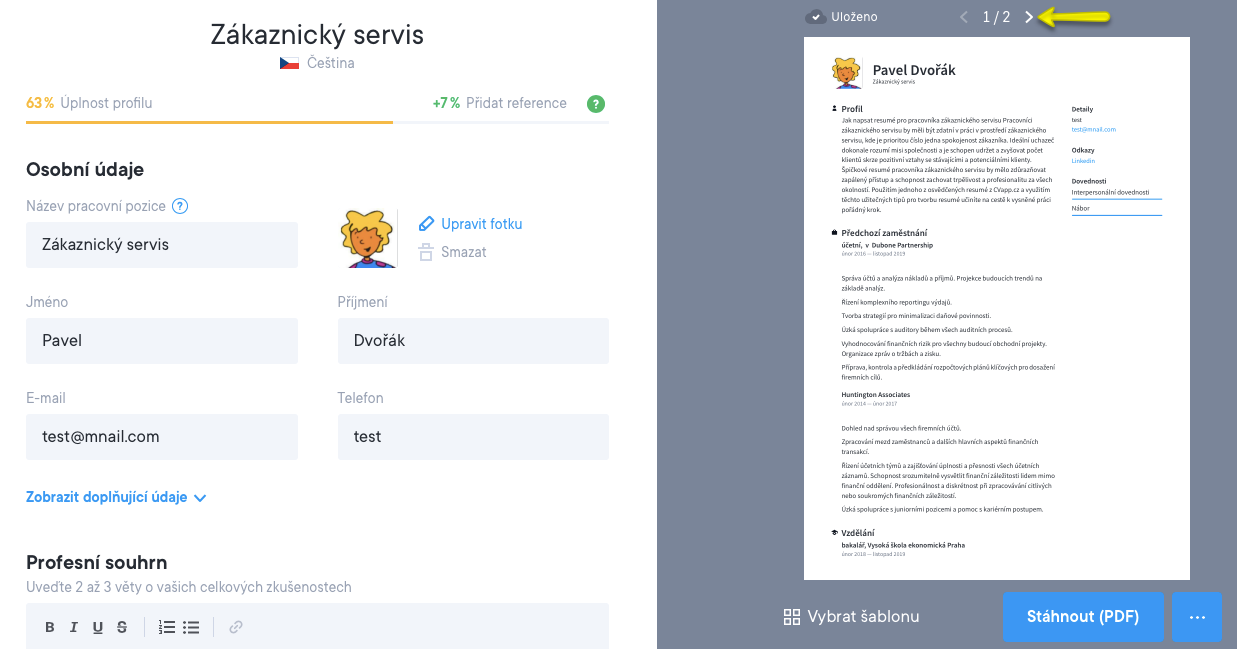Click the Bold formatting icon

(50, 627)
